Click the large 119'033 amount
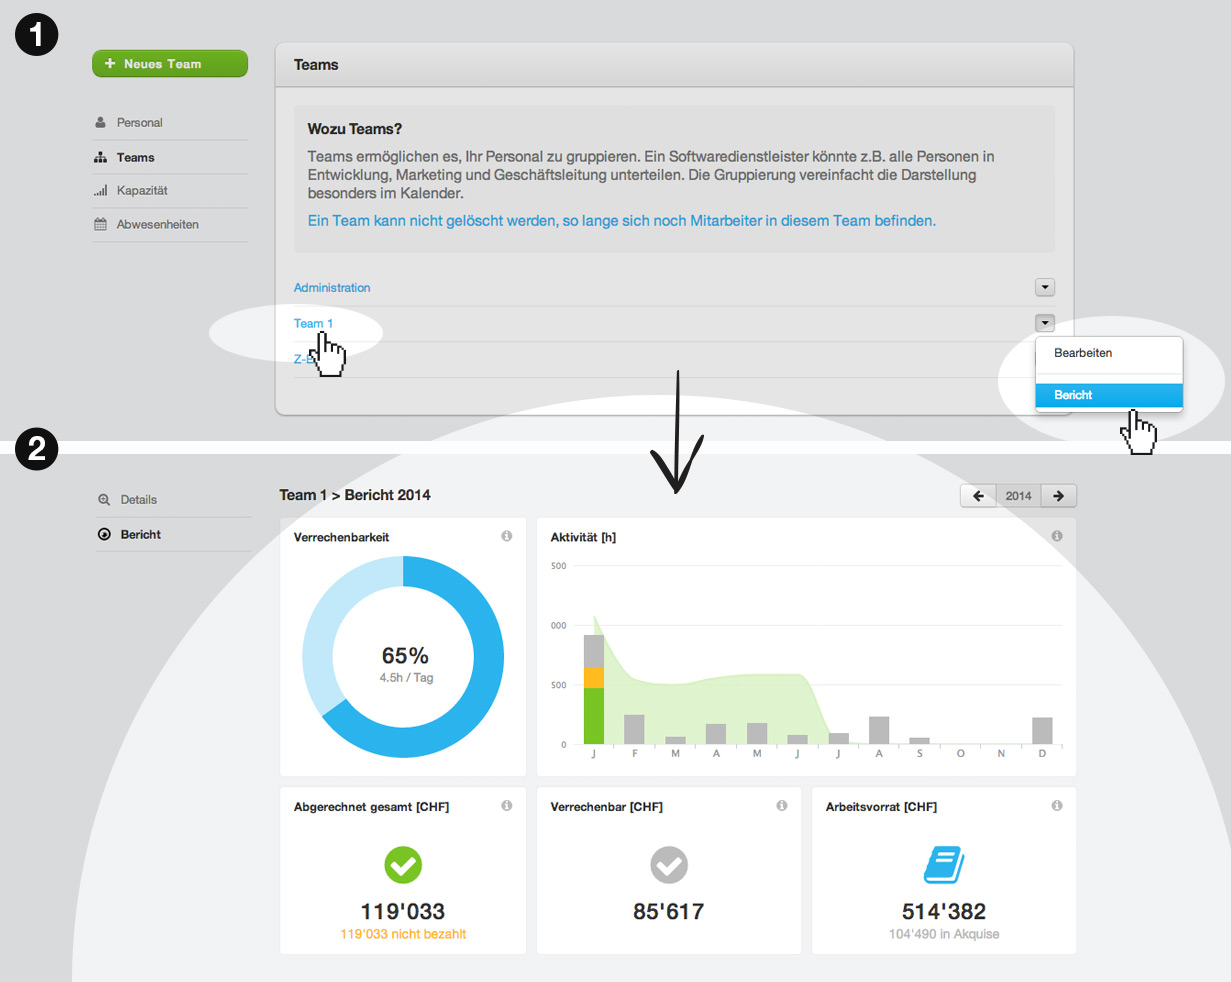Viewport: 1231px width, 982px height. click(x=403, y=912)
